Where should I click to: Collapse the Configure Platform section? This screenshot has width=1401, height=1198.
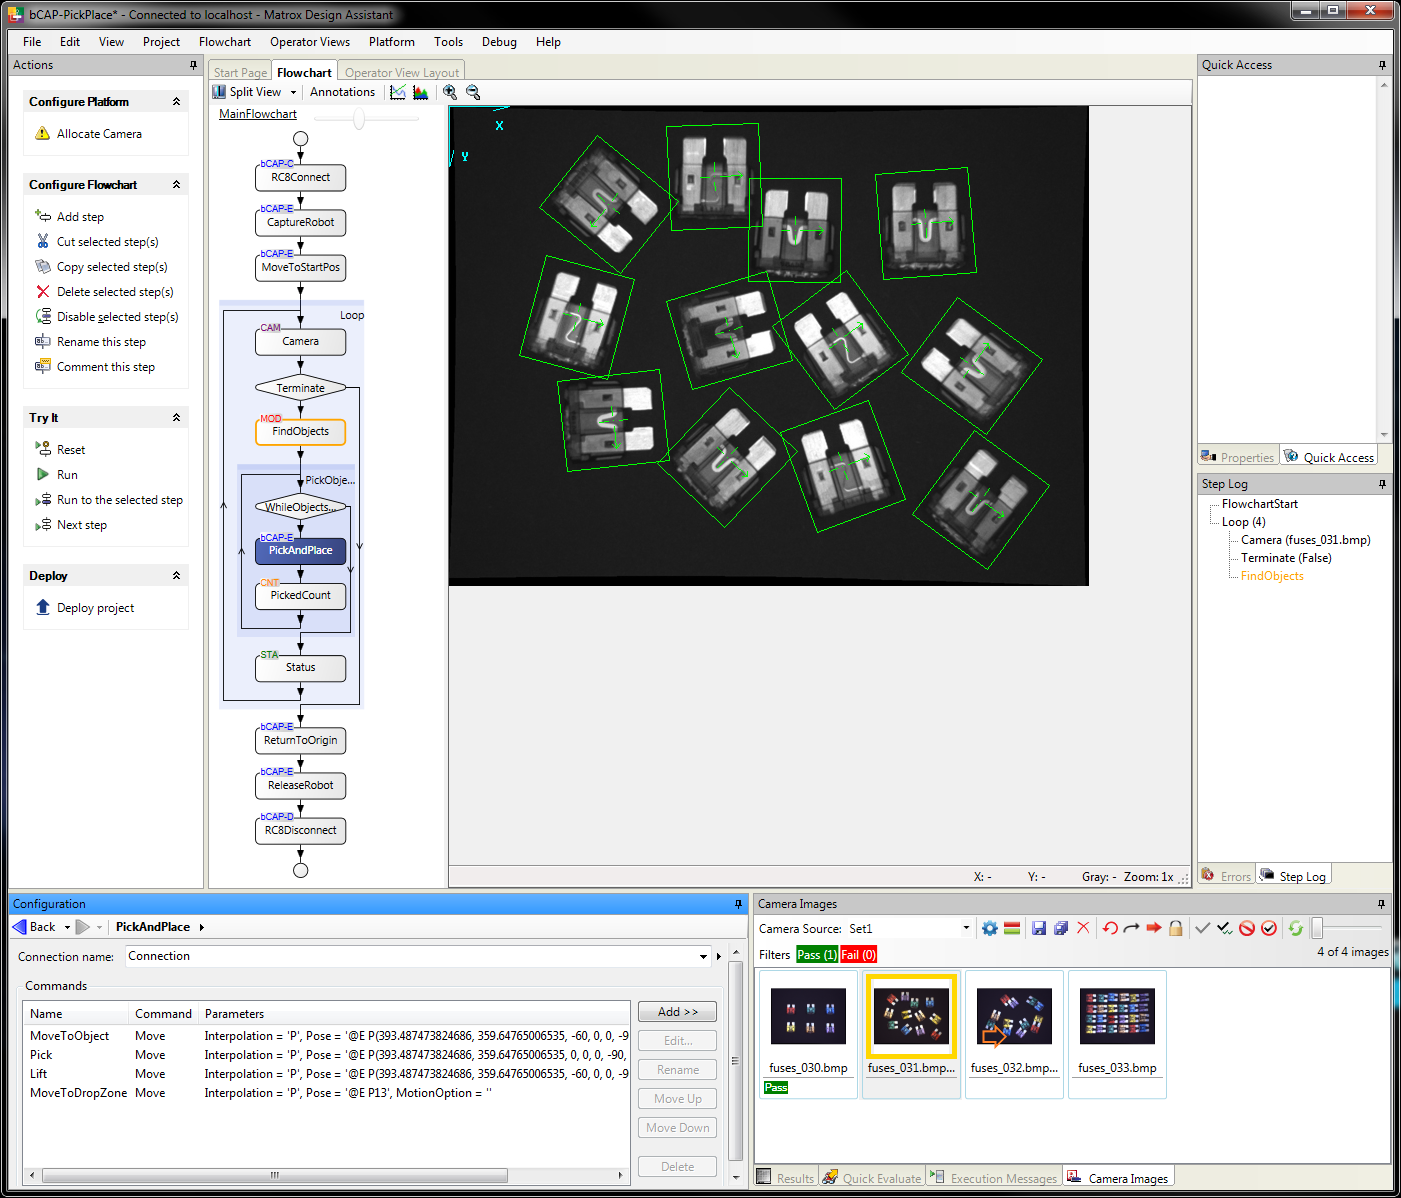(176, 102)
